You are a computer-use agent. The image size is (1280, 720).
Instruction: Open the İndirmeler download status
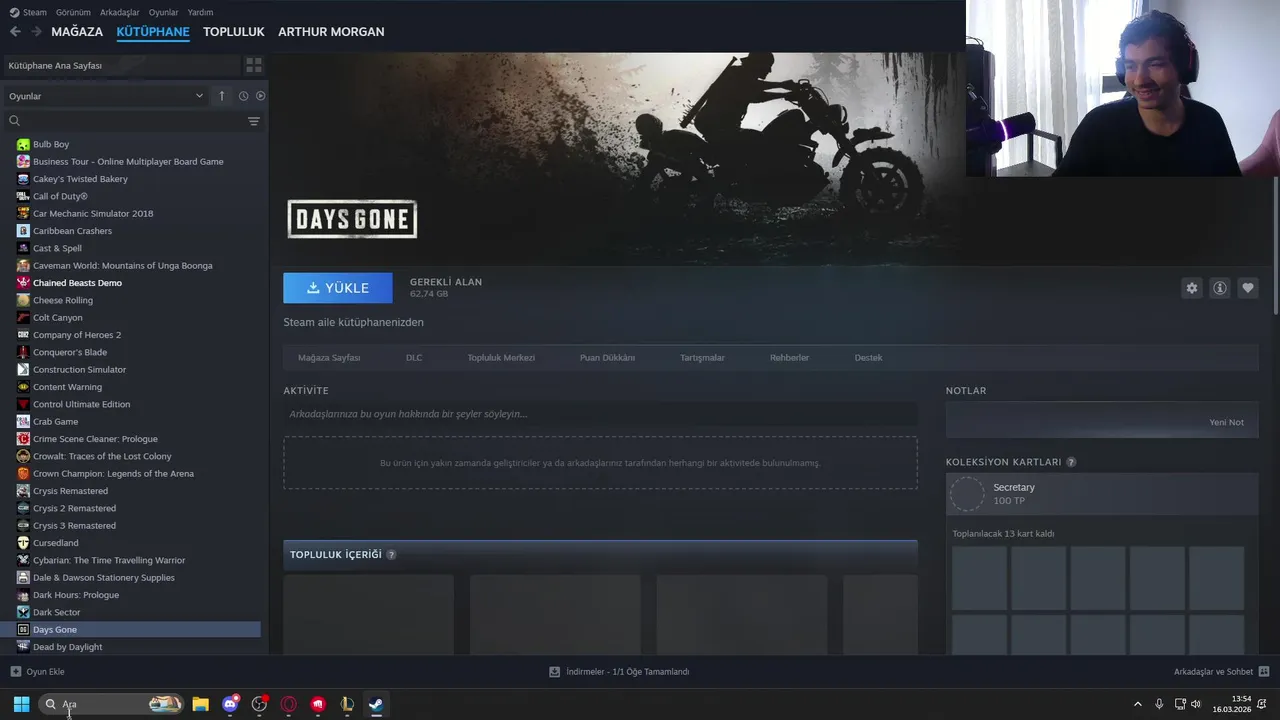pyautogui.click(x=619, y=672)
